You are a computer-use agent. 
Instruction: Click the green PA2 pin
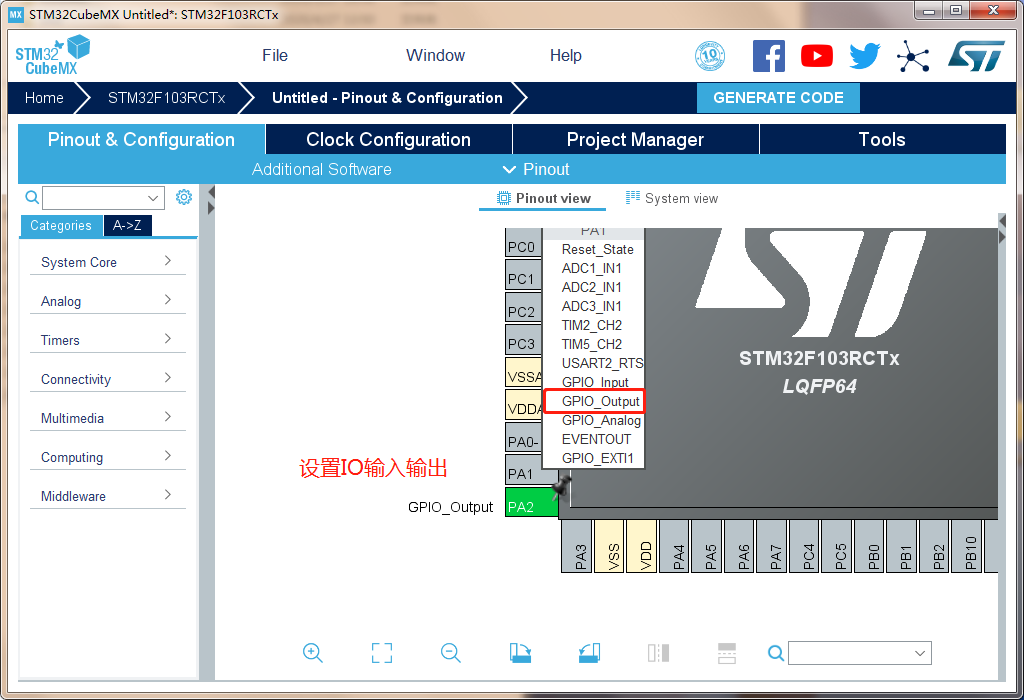click(532, 502)
